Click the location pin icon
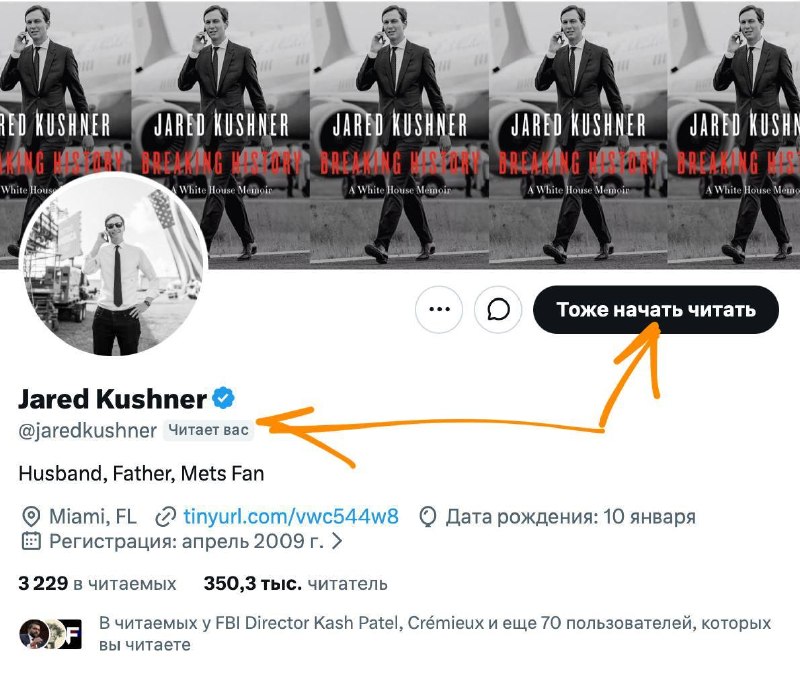This screenshot has height=684, width=800. 31,517
